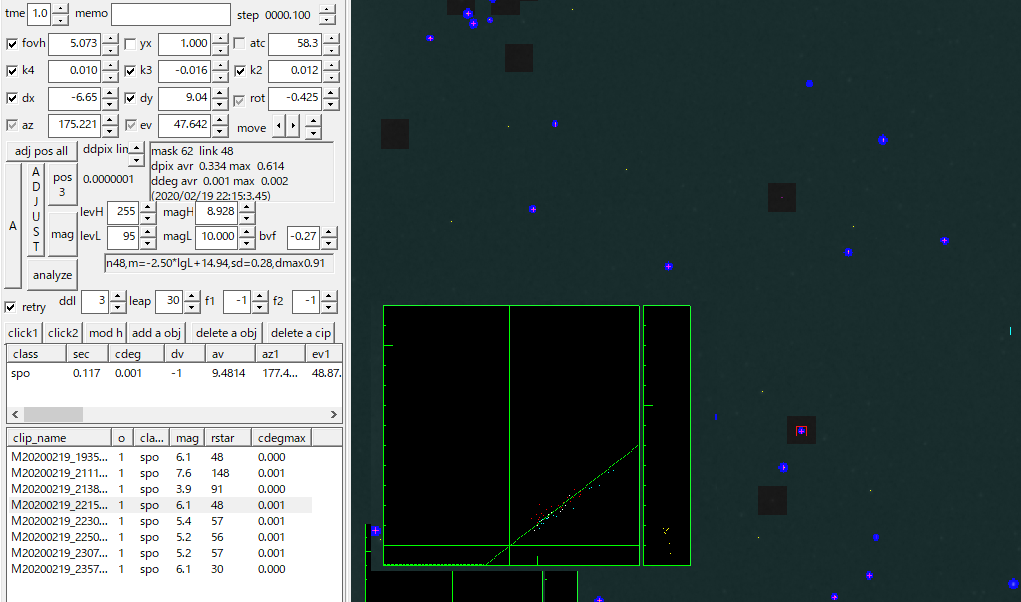Image resolution: width=1021 pixels, height=602 pixels.
Task: Click the adj pos all button
Action: click(x=41, y=151)
